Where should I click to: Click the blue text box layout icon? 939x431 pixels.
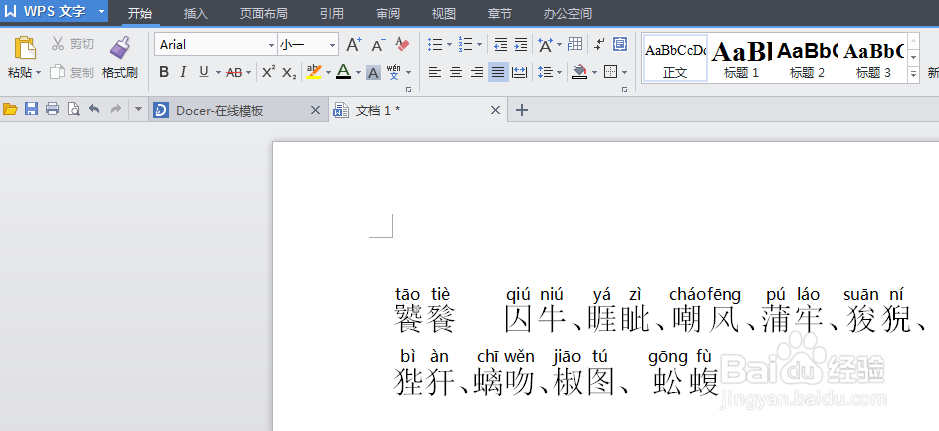pos(620,44)
